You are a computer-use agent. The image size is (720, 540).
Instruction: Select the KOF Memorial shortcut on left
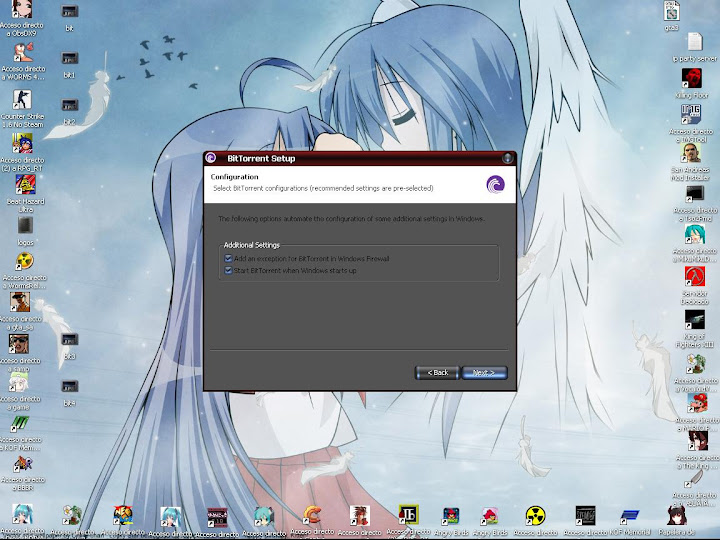tap(20, 424)
